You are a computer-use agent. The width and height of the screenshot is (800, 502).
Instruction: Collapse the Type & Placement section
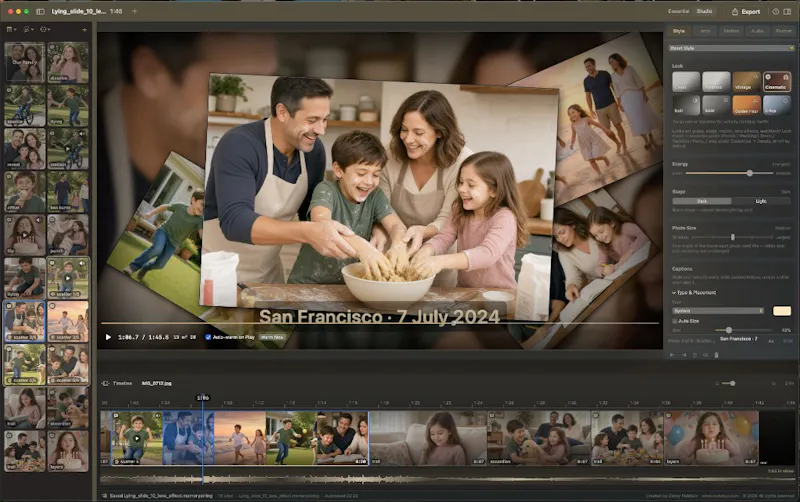694,293
